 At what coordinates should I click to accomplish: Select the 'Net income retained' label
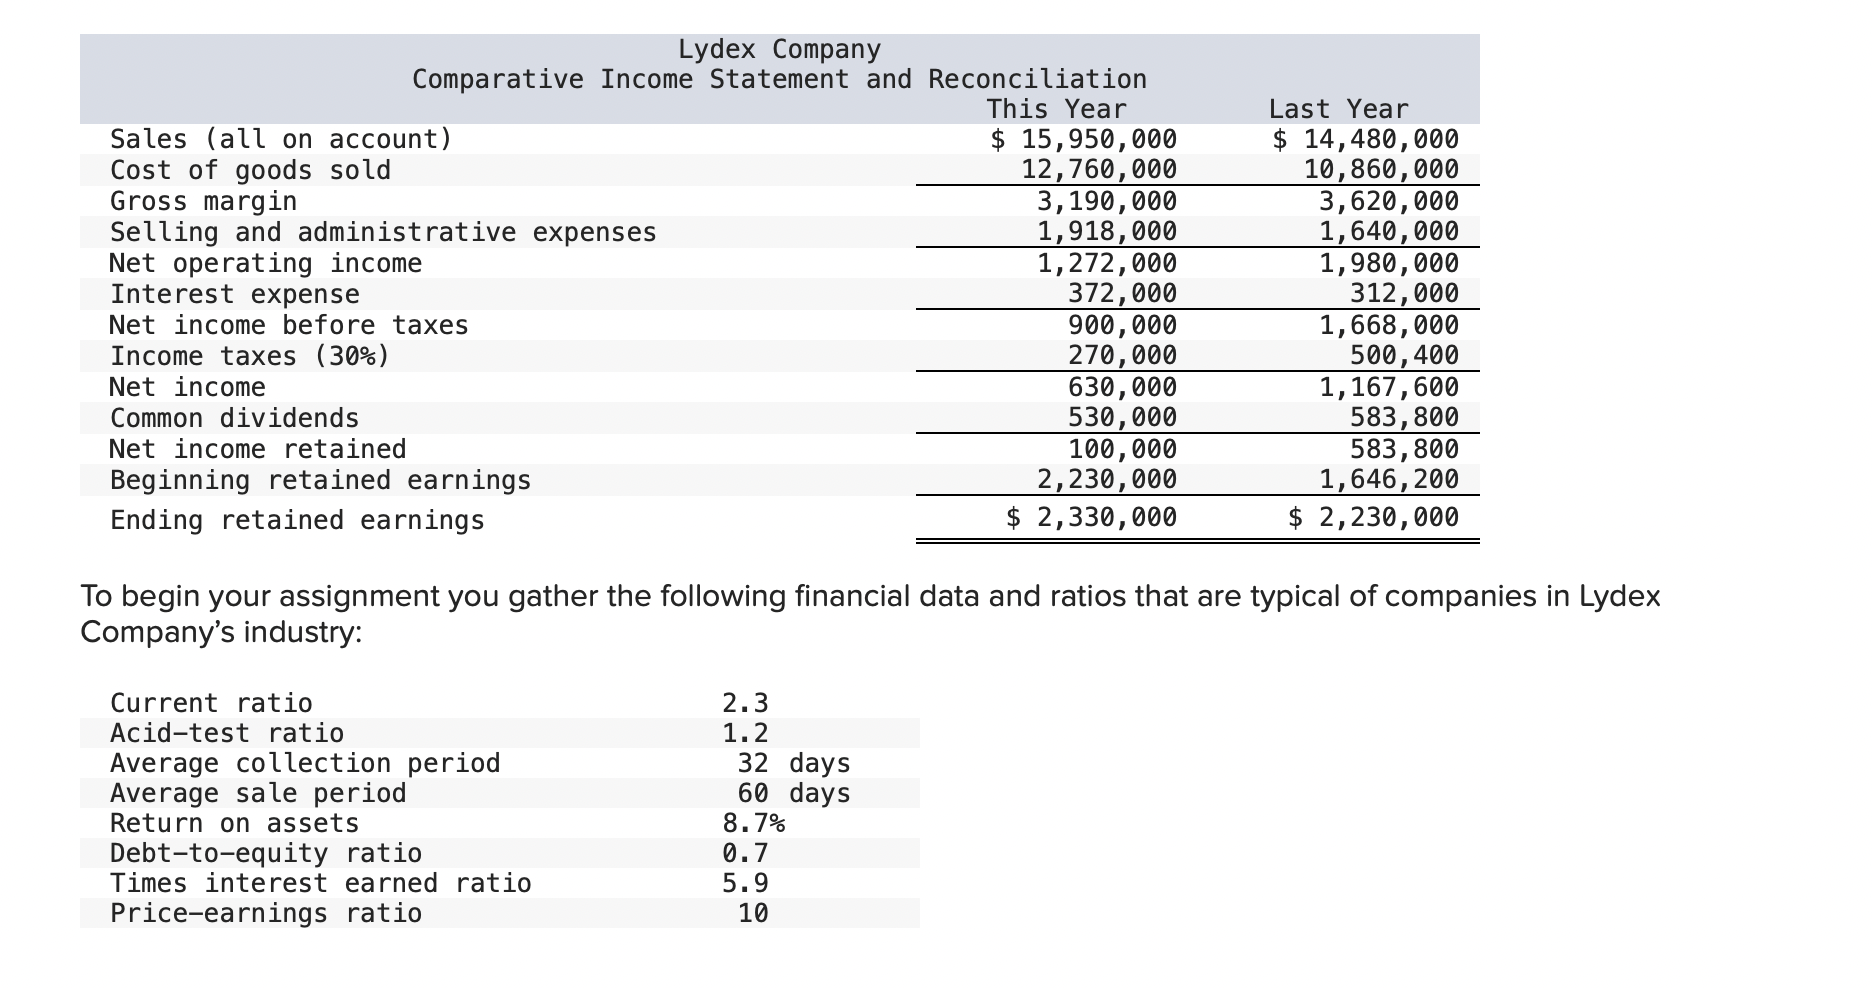pyautogui.click(x=258, y=449)
